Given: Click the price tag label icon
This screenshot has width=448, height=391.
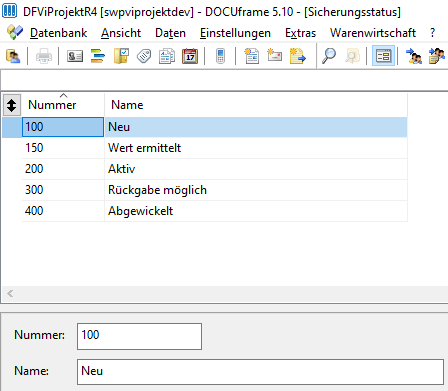Looking at the screenshot, I should 144,56.
